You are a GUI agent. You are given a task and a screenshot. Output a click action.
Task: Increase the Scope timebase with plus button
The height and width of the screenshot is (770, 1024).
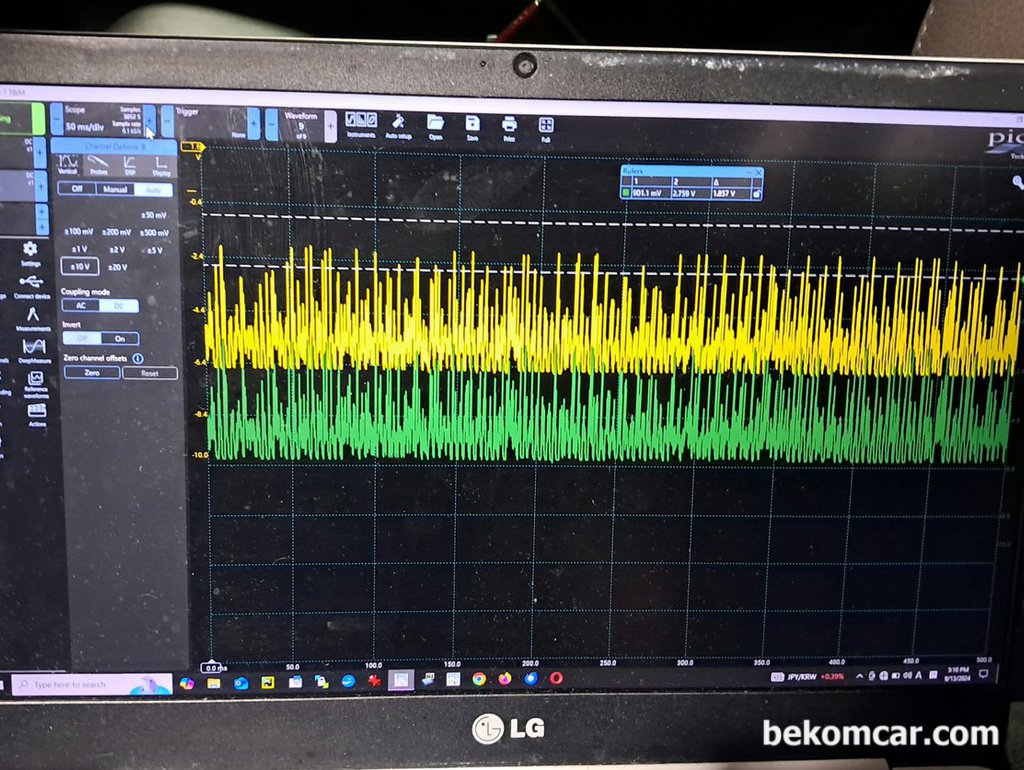(x=150, y=120)
